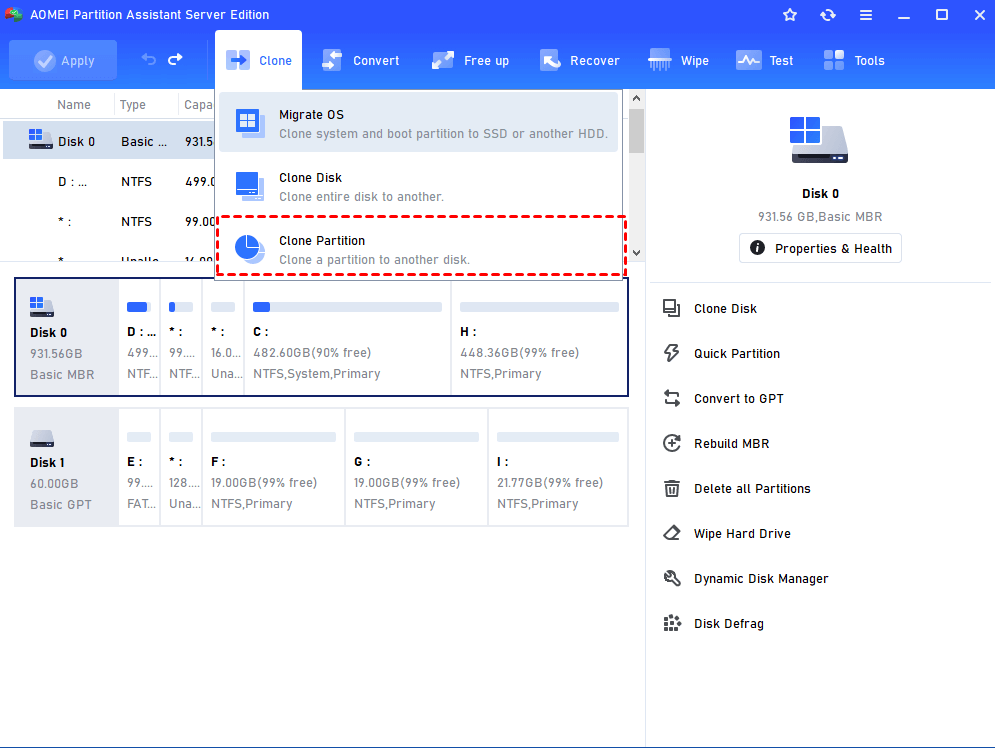Click the C: partition usage bar

click(347, 307)
